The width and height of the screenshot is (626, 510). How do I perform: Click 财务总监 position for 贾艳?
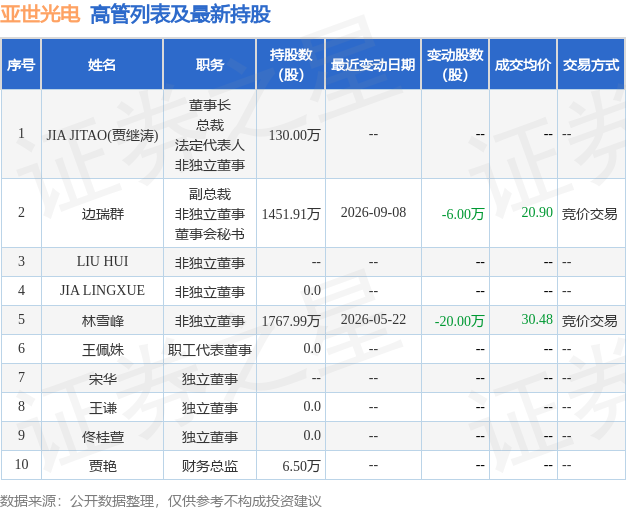210,466
